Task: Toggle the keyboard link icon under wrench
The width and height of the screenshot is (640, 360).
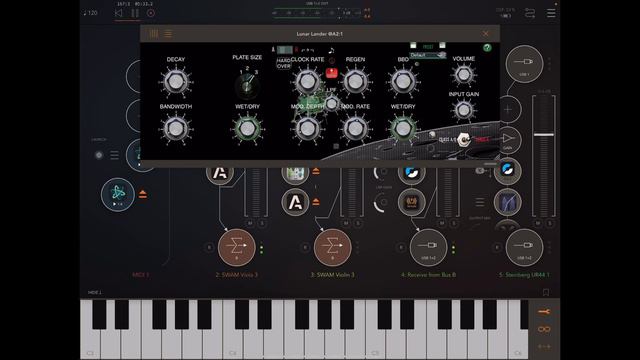Action: [x=544, y=329]
